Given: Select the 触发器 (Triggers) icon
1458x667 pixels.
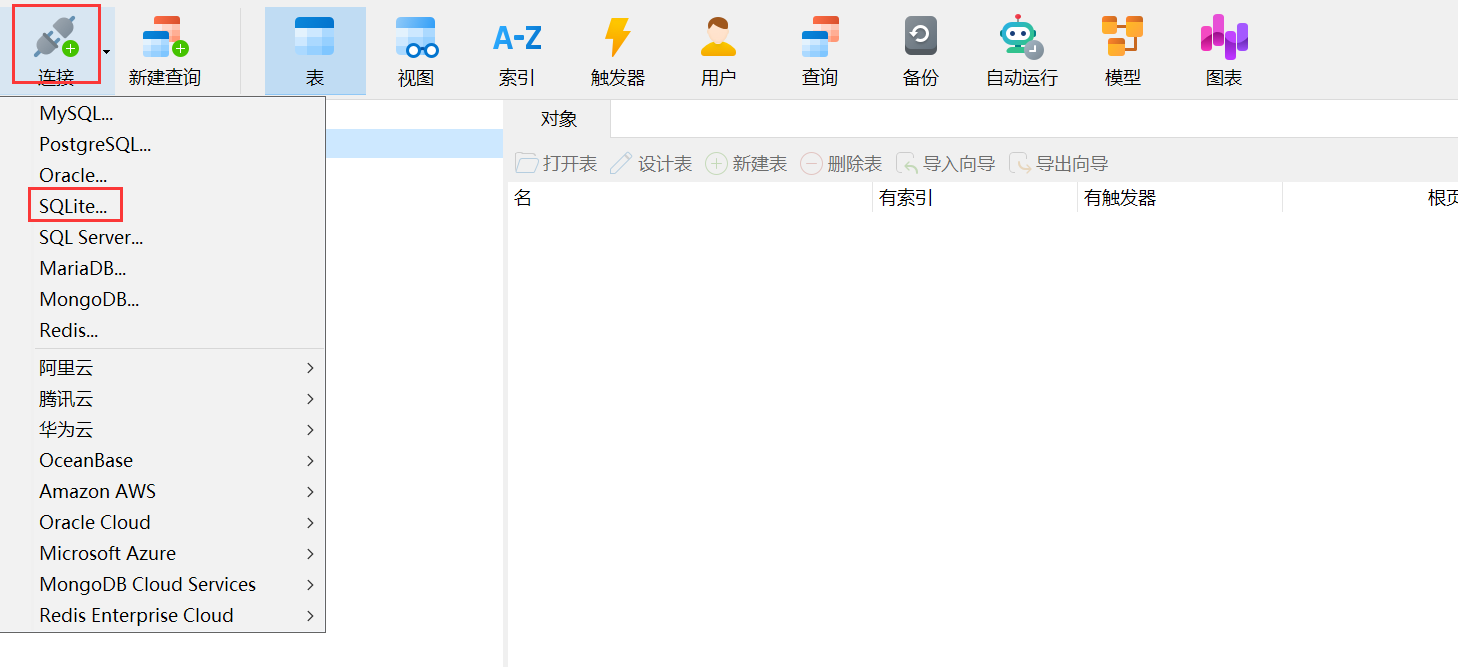Looking at the screenshot, I should click(618, 45).
